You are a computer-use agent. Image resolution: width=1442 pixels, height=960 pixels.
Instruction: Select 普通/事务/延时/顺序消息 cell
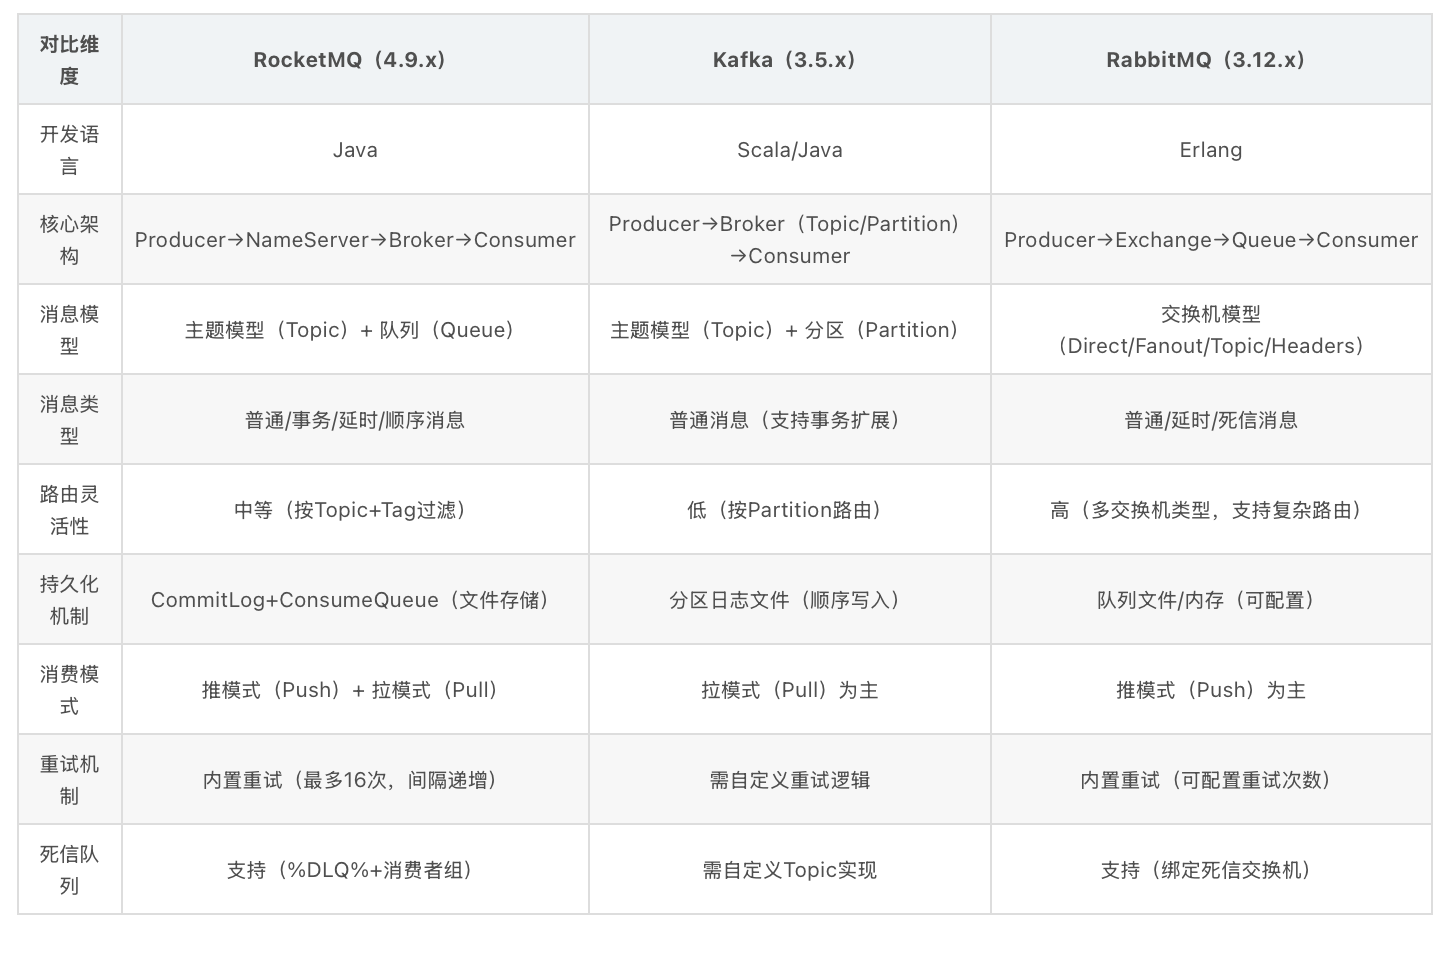point(355,419)
